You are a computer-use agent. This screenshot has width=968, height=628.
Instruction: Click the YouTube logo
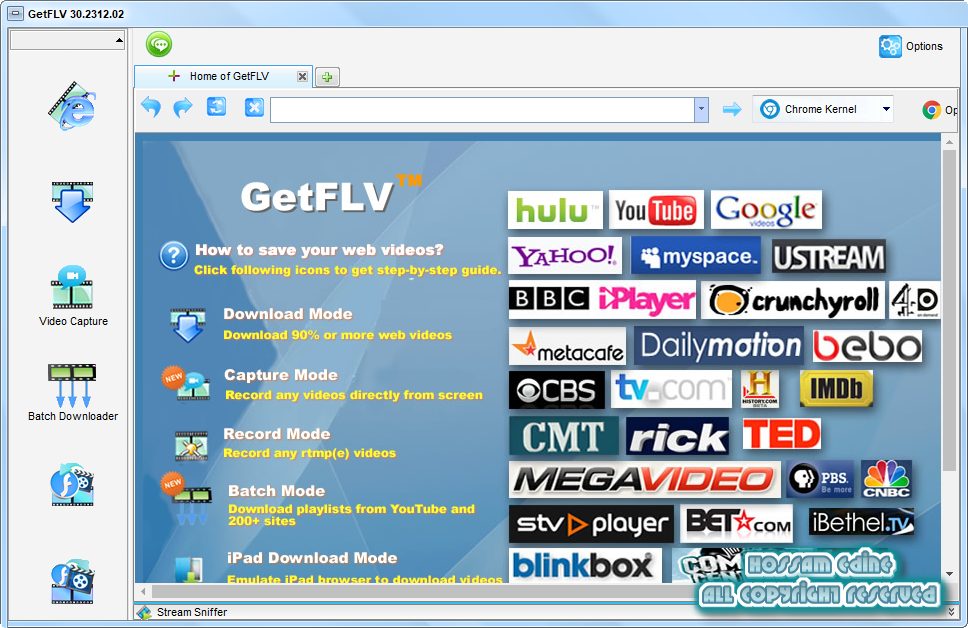656,210
